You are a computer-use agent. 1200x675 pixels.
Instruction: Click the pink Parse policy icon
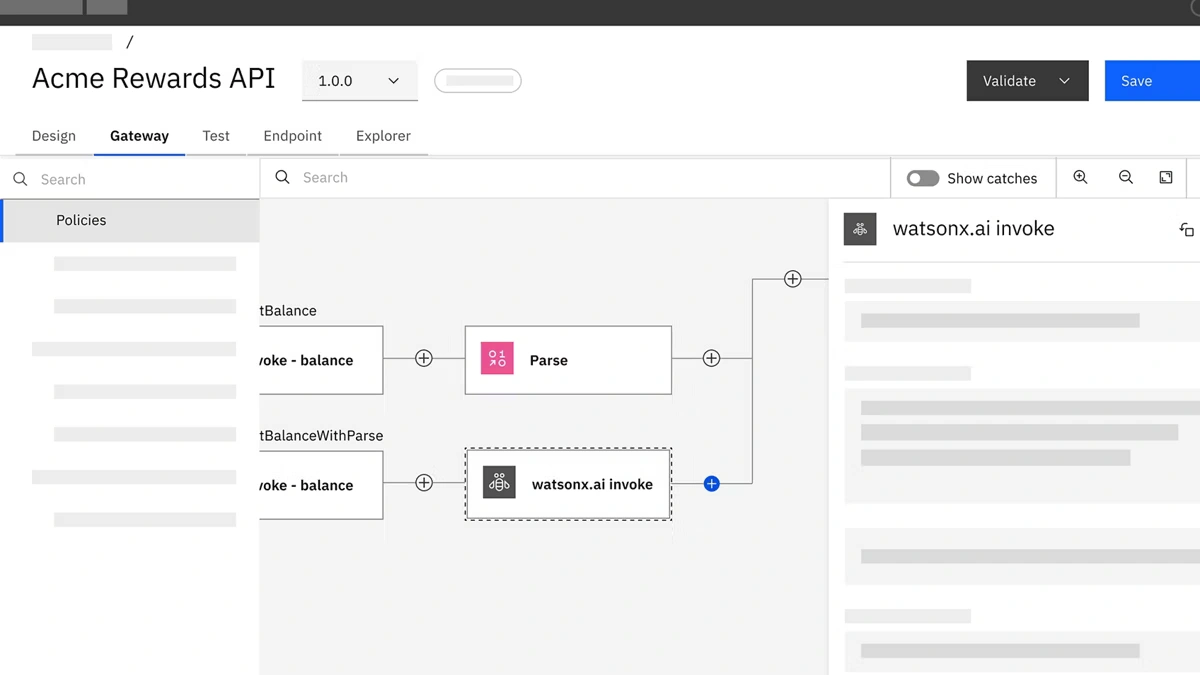tap(497, 359)
